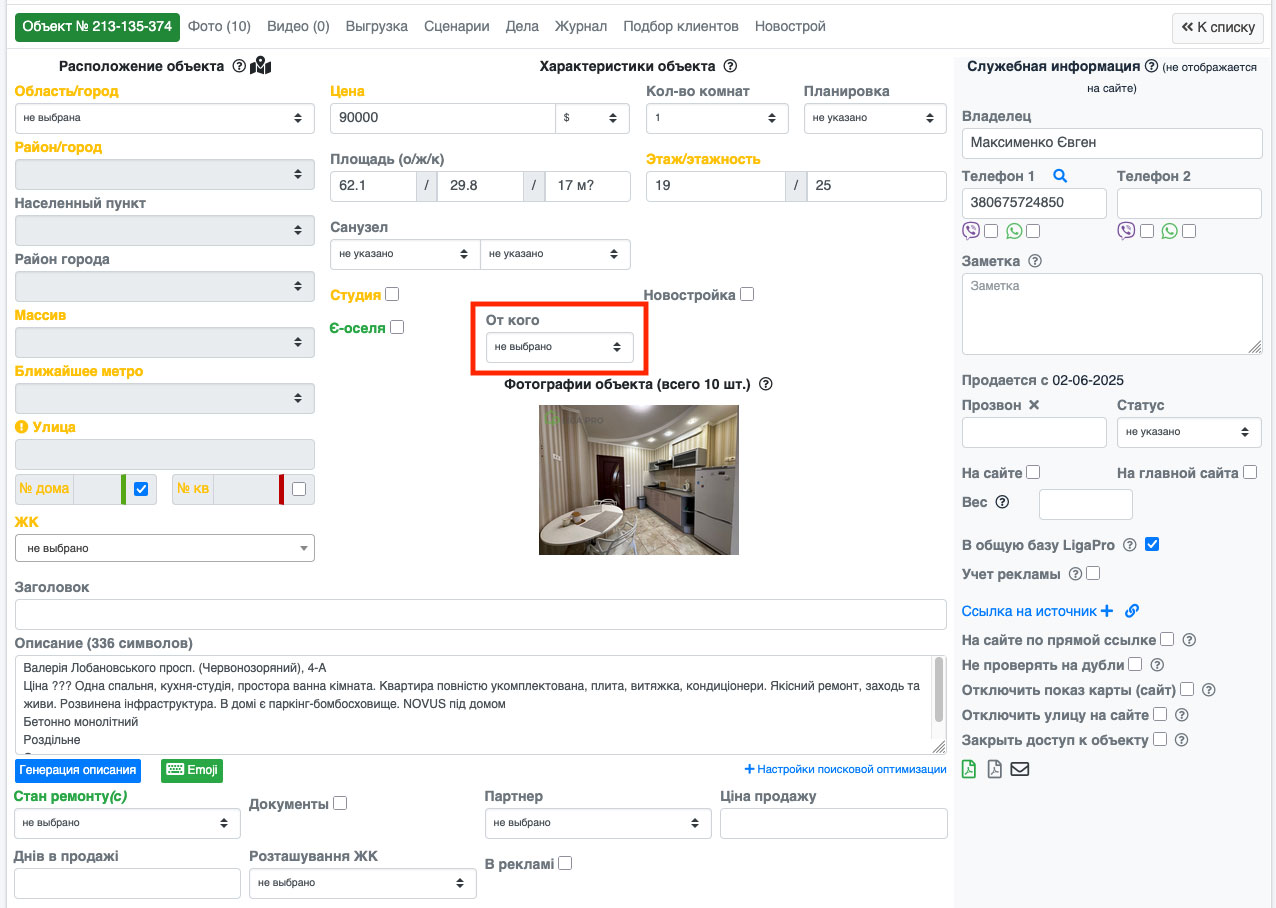Enable the Студия checkbox

pyautogui.click(x=392, y=294)
